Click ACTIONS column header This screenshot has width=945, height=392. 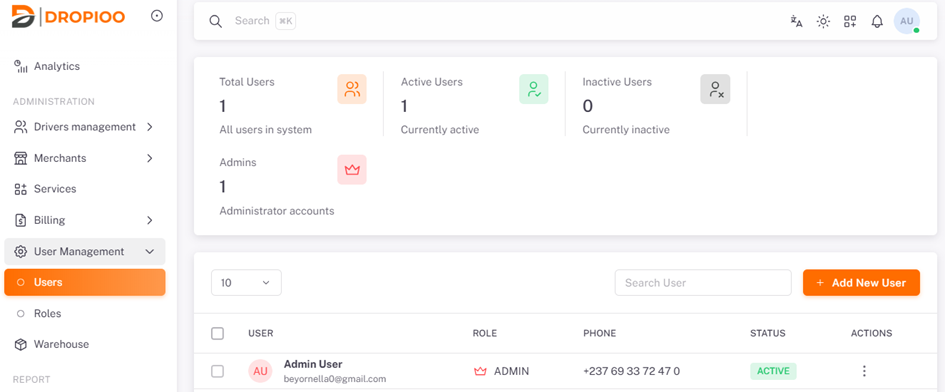pos(871,334)
